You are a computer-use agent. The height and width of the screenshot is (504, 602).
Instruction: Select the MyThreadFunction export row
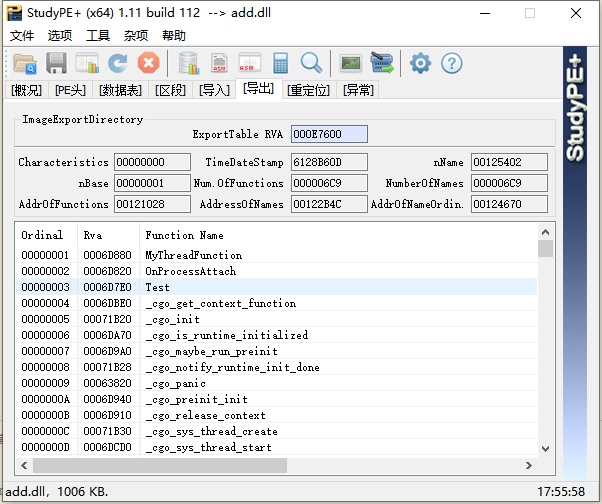pyautogui.click(x=276, y=255)
